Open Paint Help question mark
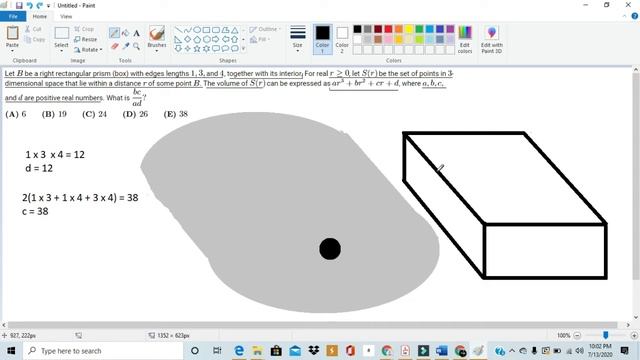The height and width of the screenshot is (360, 640). click(x=635, y=16)
